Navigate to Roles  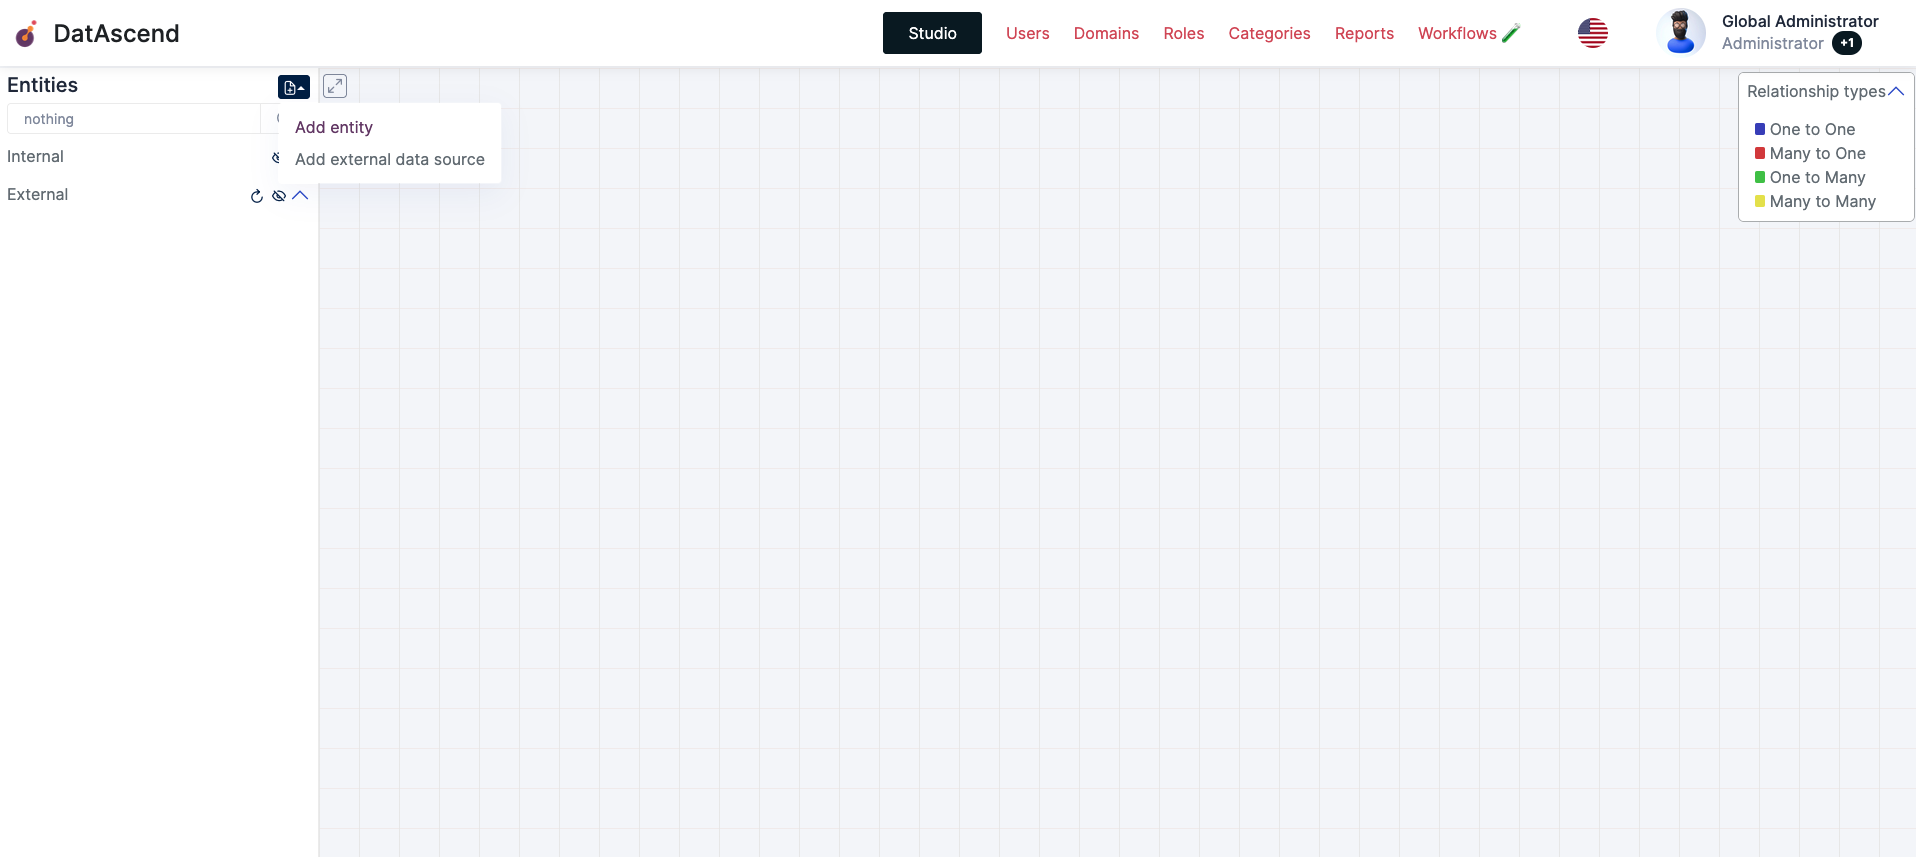[x=1184, y=33]
